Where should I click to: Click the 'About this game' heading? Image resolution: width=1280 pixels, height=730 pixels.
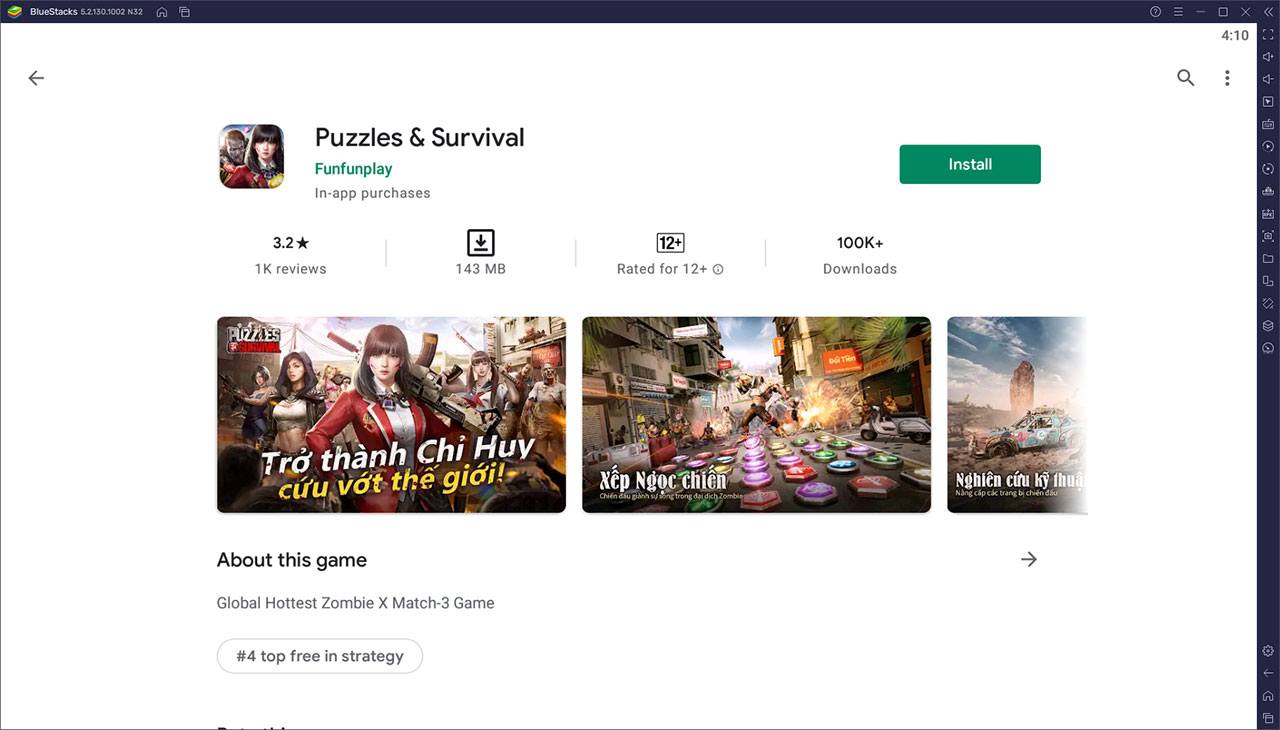pos(292,560)
